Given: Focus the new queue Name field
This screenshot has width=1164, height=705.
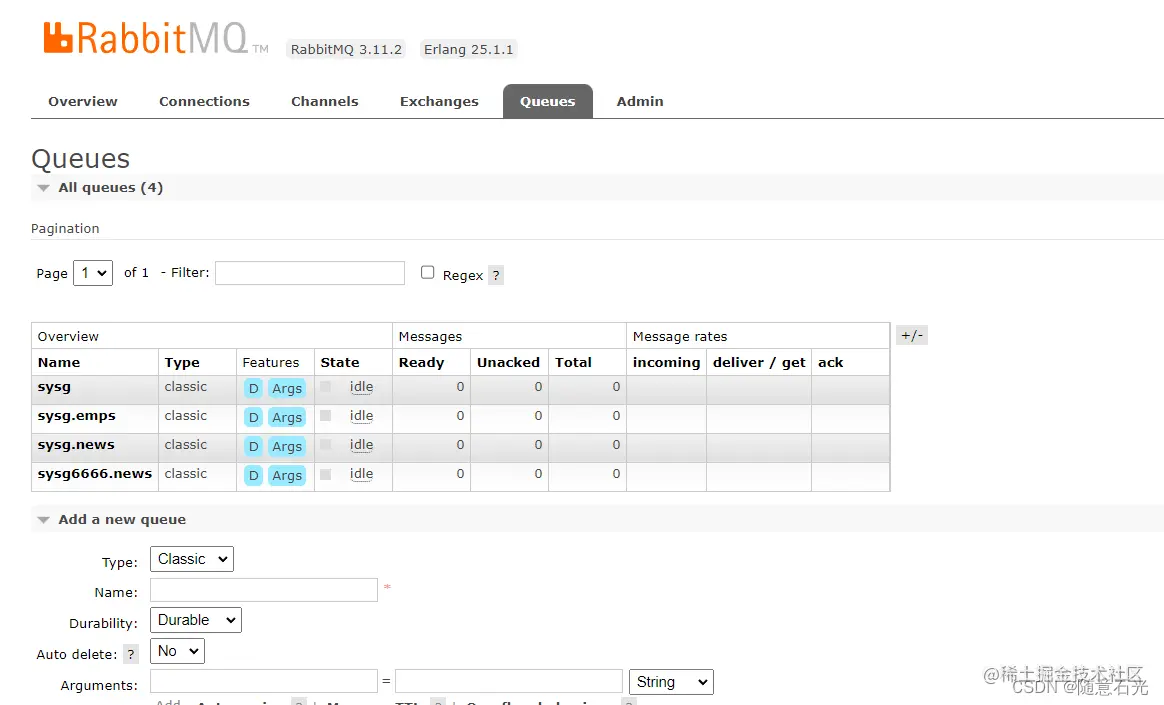Looking at the screenshot, I should (x=264, y=590).
